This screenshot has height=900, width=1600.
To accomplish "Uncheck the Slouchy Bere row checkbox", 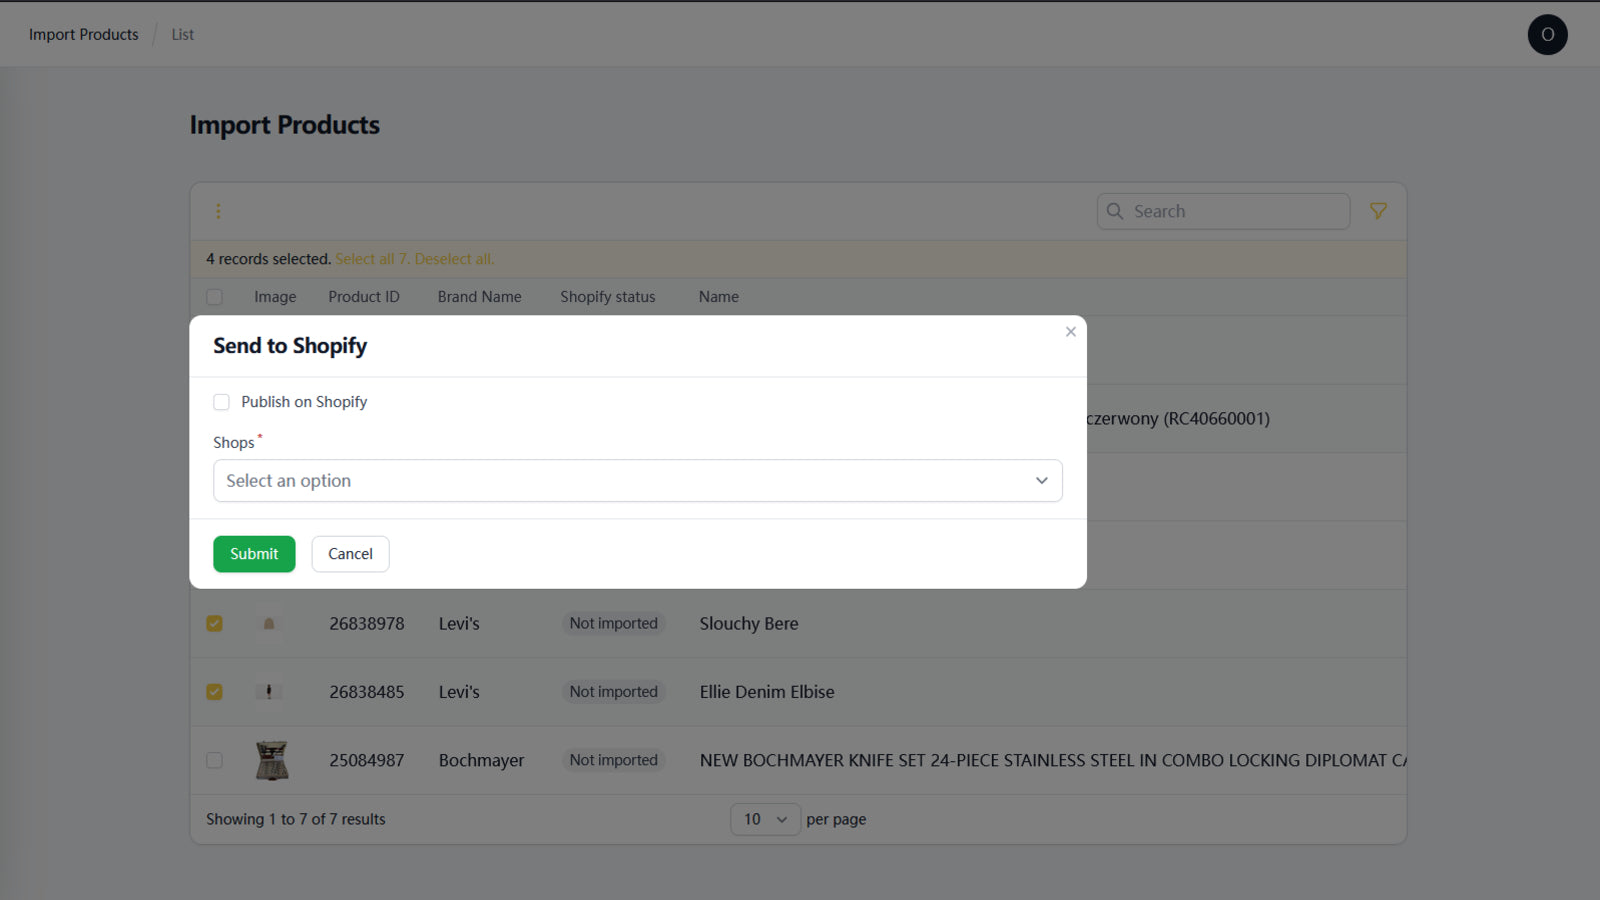I will (x=214, y=623).
